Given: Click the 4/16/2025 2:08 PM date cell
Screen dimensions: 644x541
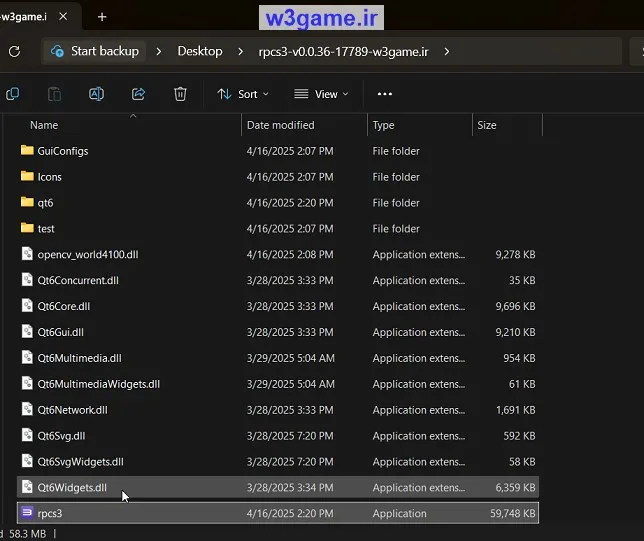Looking at the screenshot, I should click(x=290, y=255).
